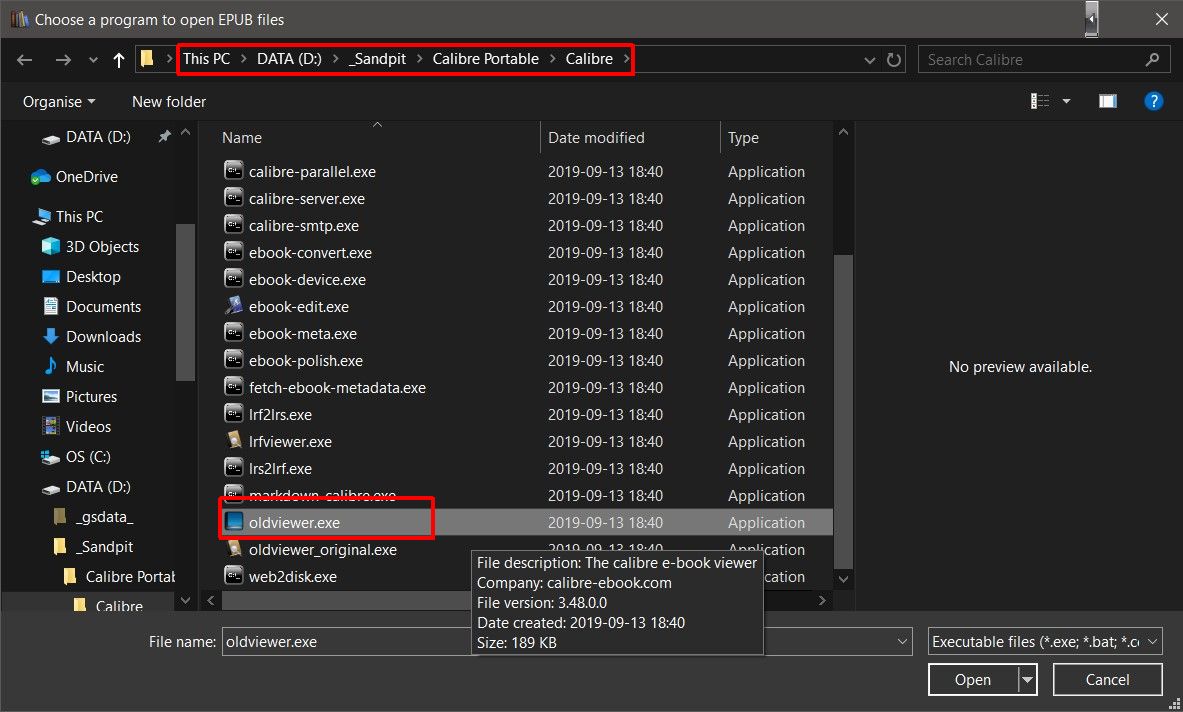Refresh the Calibre folder view
Image resolution: width=1183 pixels, height=712 pixels.
coord(894,60)
